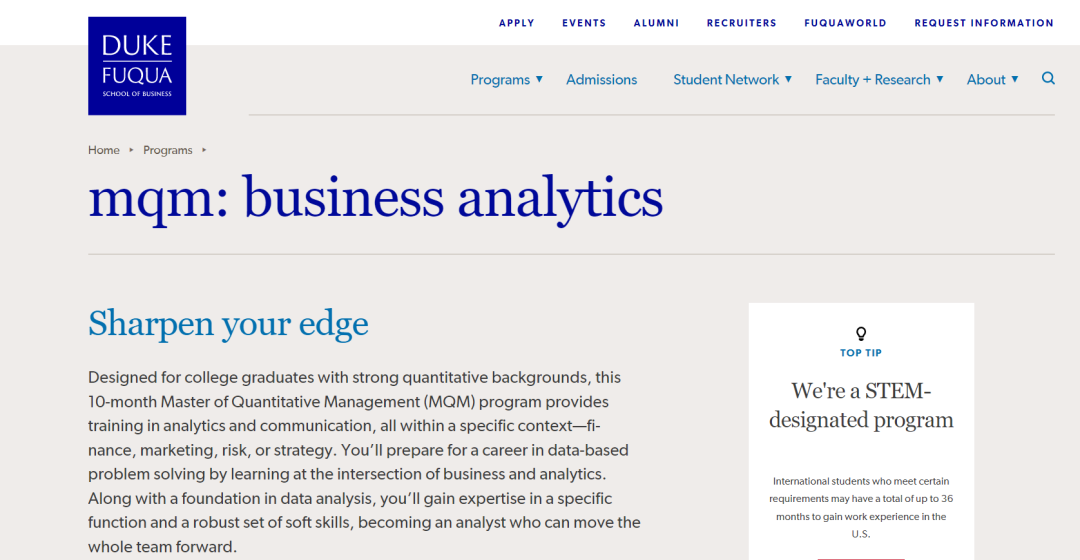Screen dimensions: 1080x560
Task: Click the STEM-designated program heading
Action: [x=861, y=405]
